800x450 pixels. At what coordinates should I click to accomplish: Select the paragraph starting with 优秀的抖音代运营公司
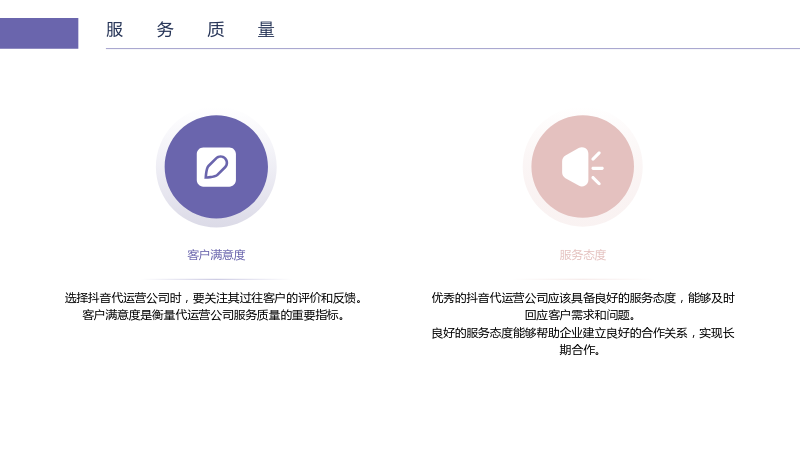pos(583,306)
